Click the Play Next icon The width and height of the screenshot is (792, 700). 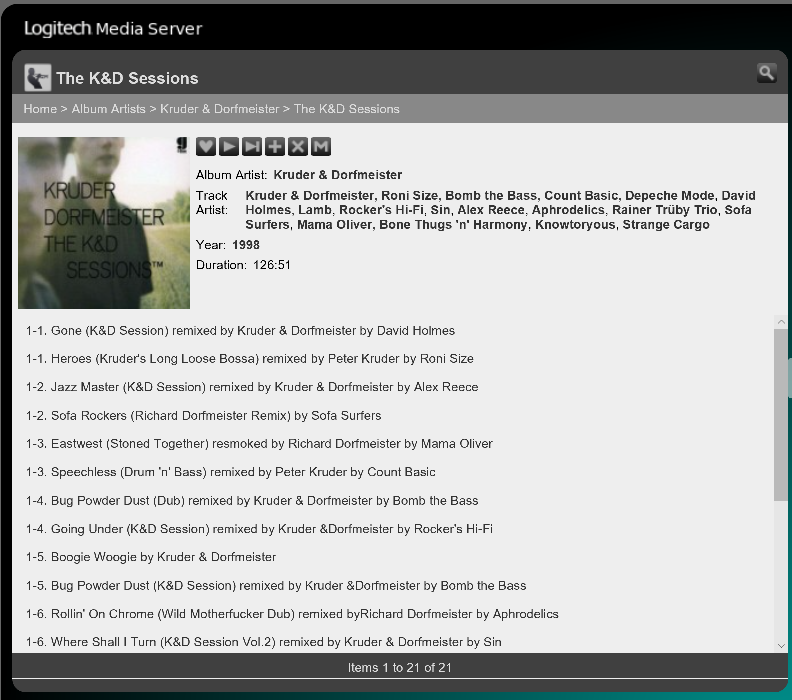(252, 147)
